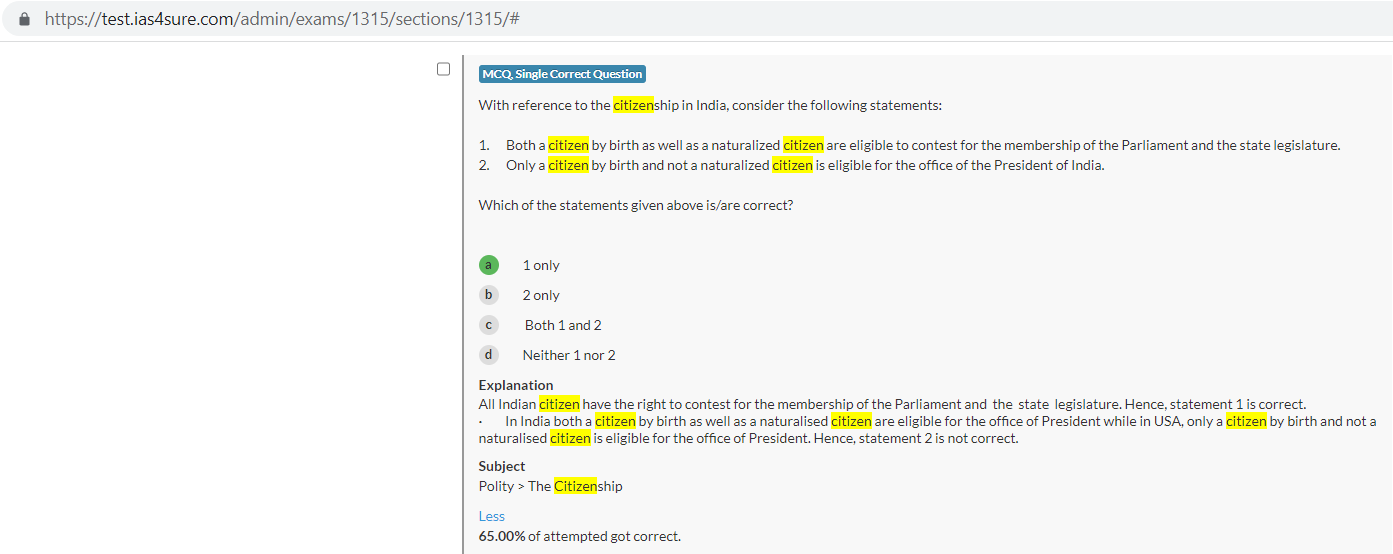The width and height of the screenshot is (1393, 554).
Task: Pick the option c circle
Action: point(488,325)
